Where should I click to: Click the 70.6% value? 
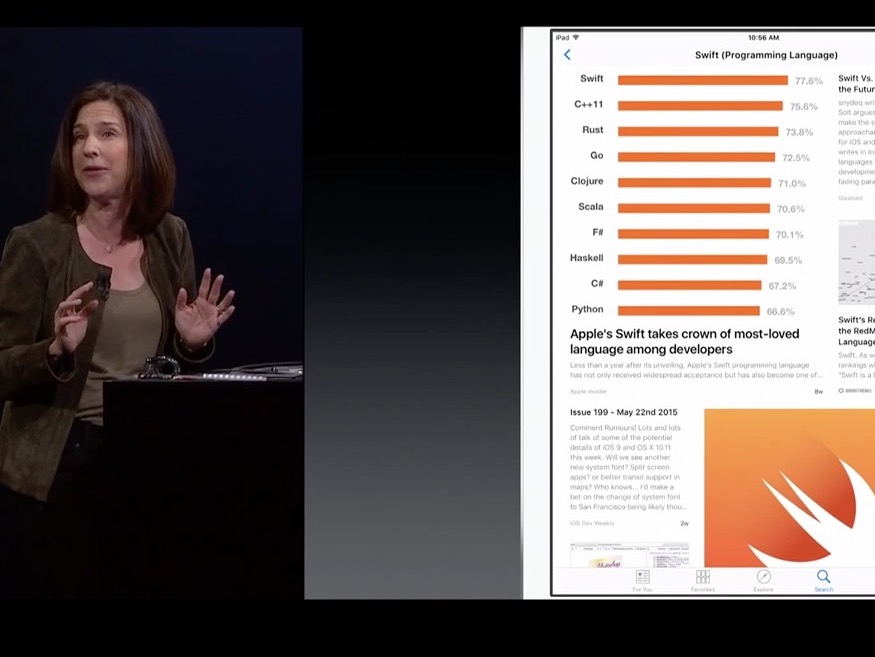[791, 209]
